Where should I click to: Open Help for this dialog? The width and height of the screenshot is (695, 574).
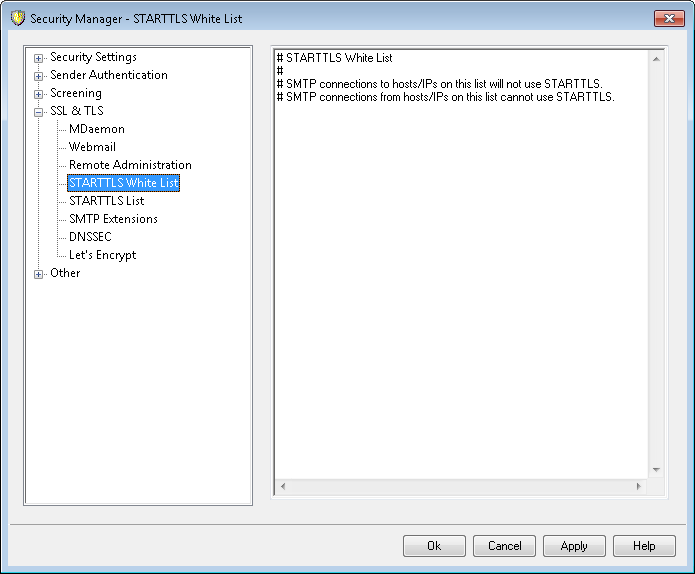pos(644,546)
